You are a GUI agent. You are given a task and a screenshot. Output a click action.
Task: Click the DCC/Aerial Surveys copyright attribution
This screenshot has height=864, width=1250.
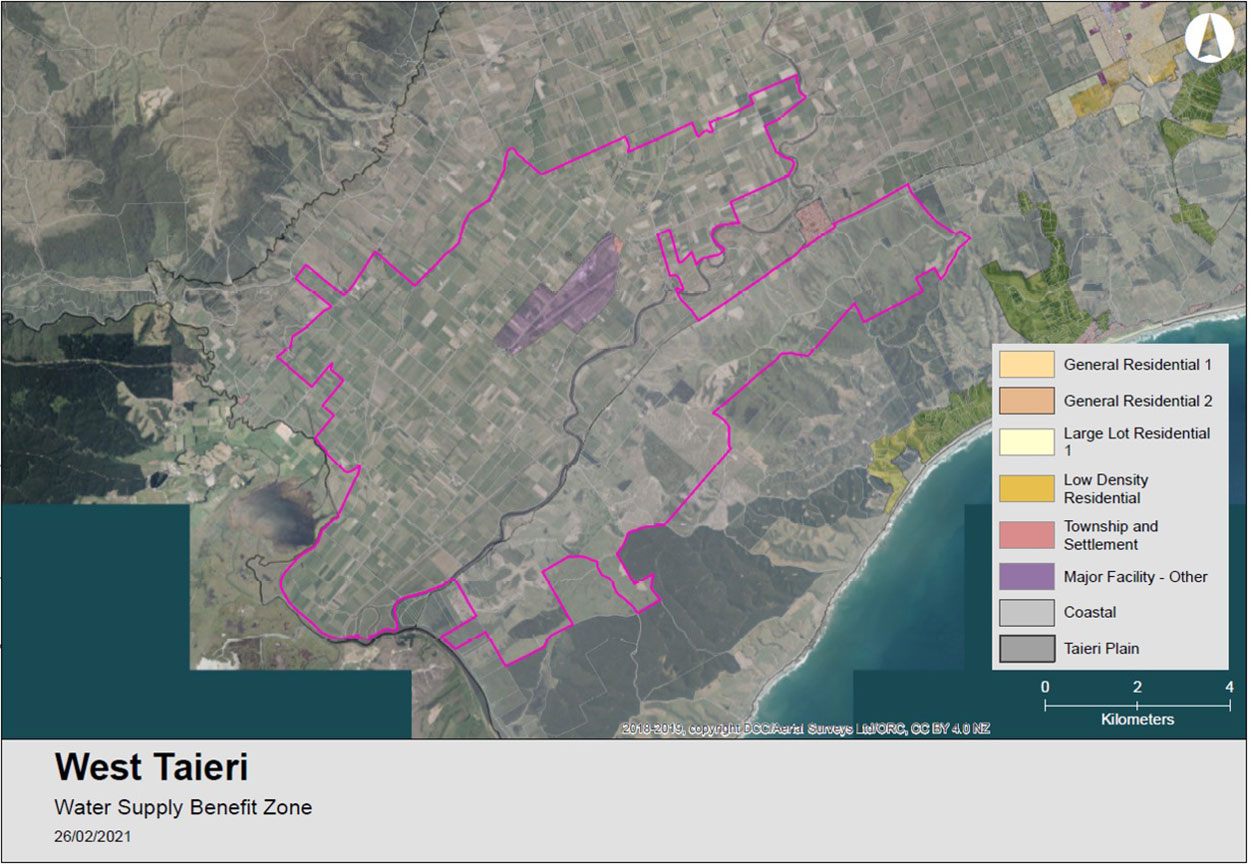pos(806,729)
